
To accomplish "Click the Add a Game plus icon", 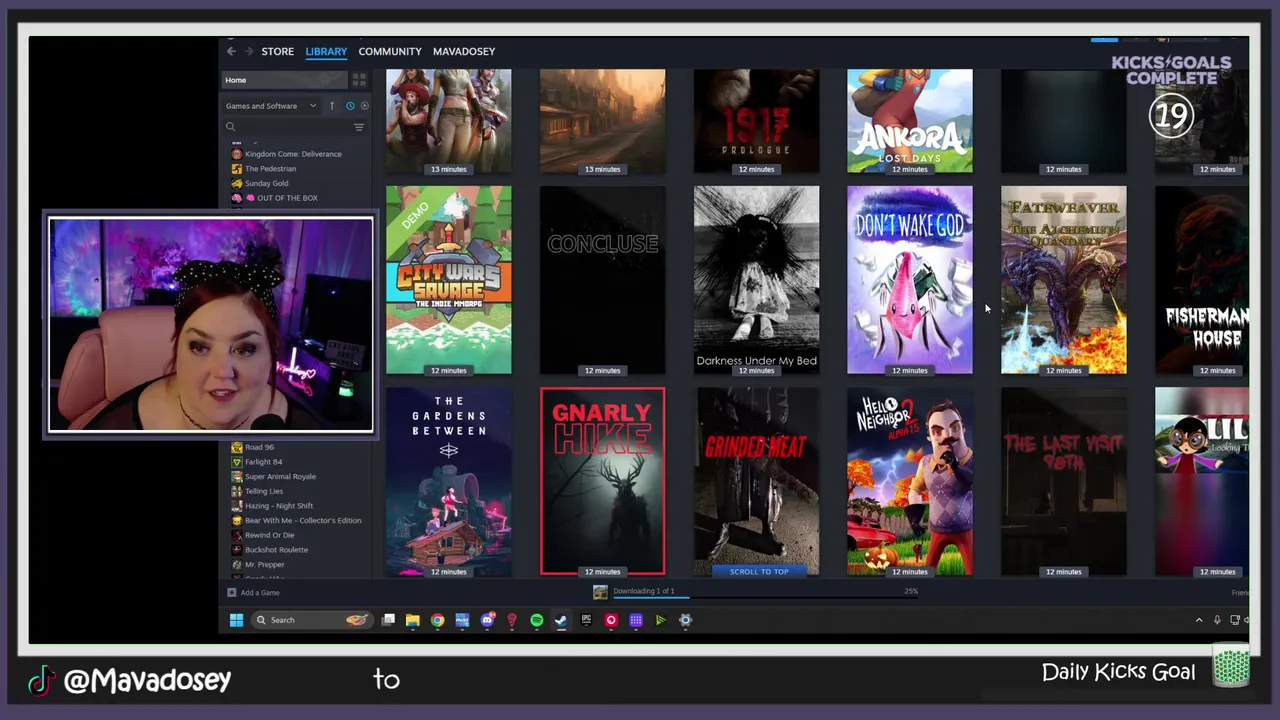I will (x=231, y=593).
